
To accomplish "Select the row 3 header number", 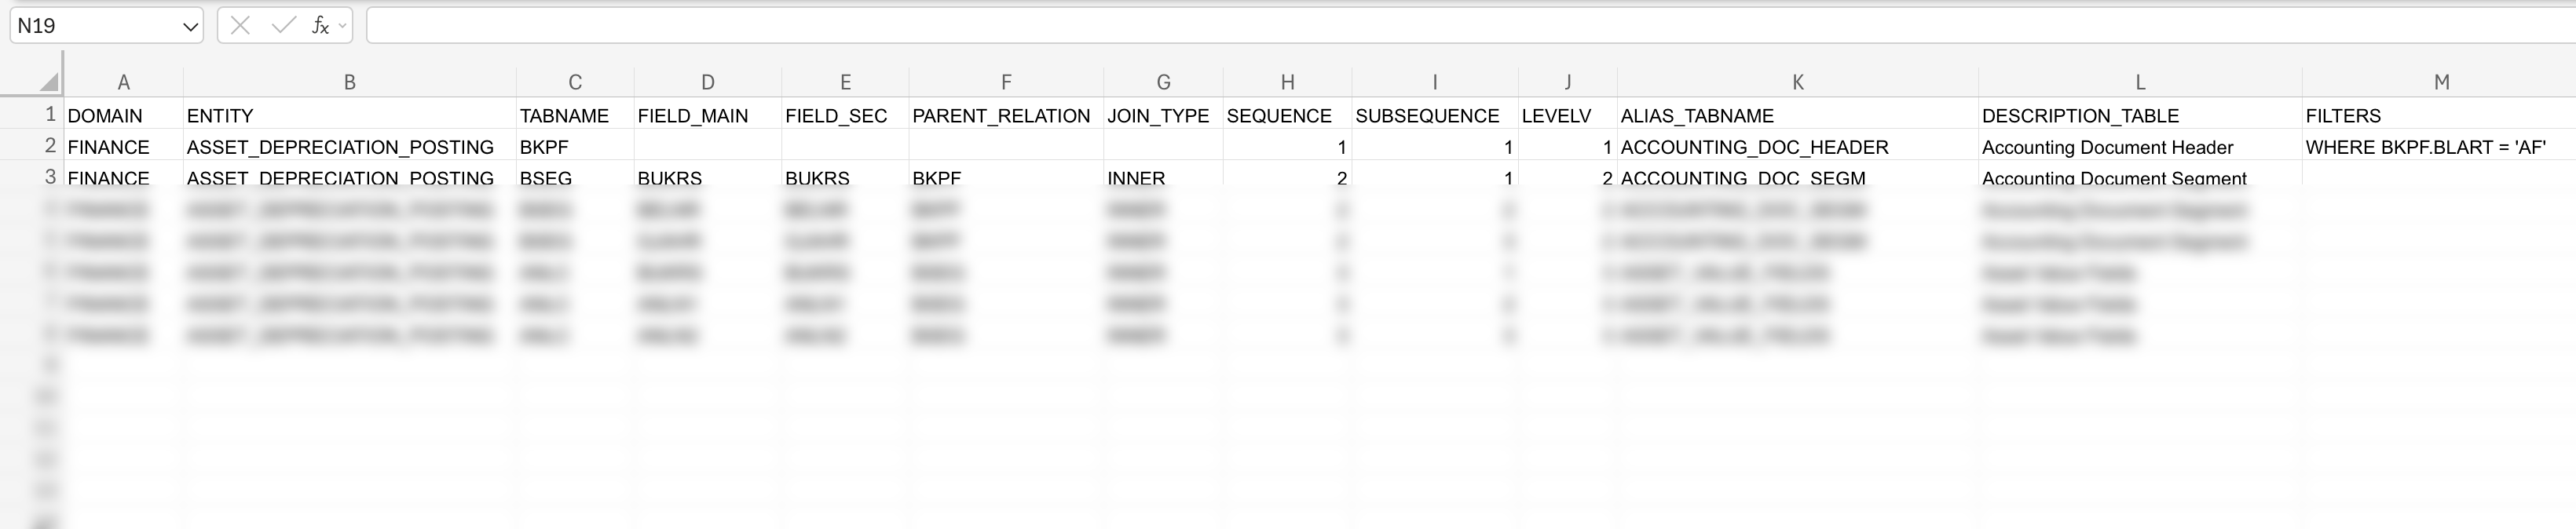I will click(50, 176).
